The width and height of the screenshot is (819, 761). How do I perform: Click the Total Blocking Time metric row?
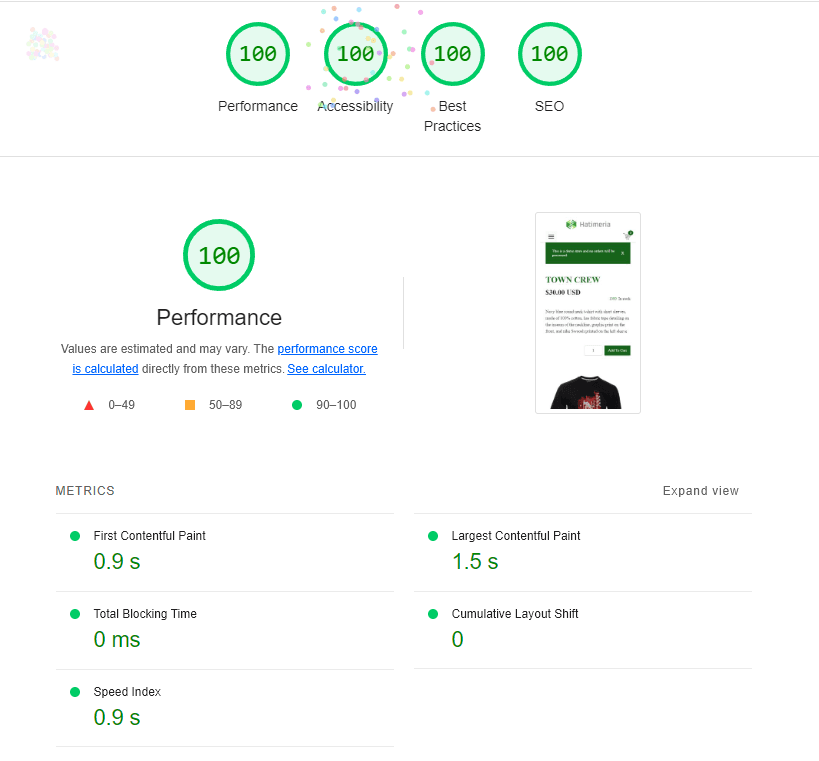click(x=145, y=614)
